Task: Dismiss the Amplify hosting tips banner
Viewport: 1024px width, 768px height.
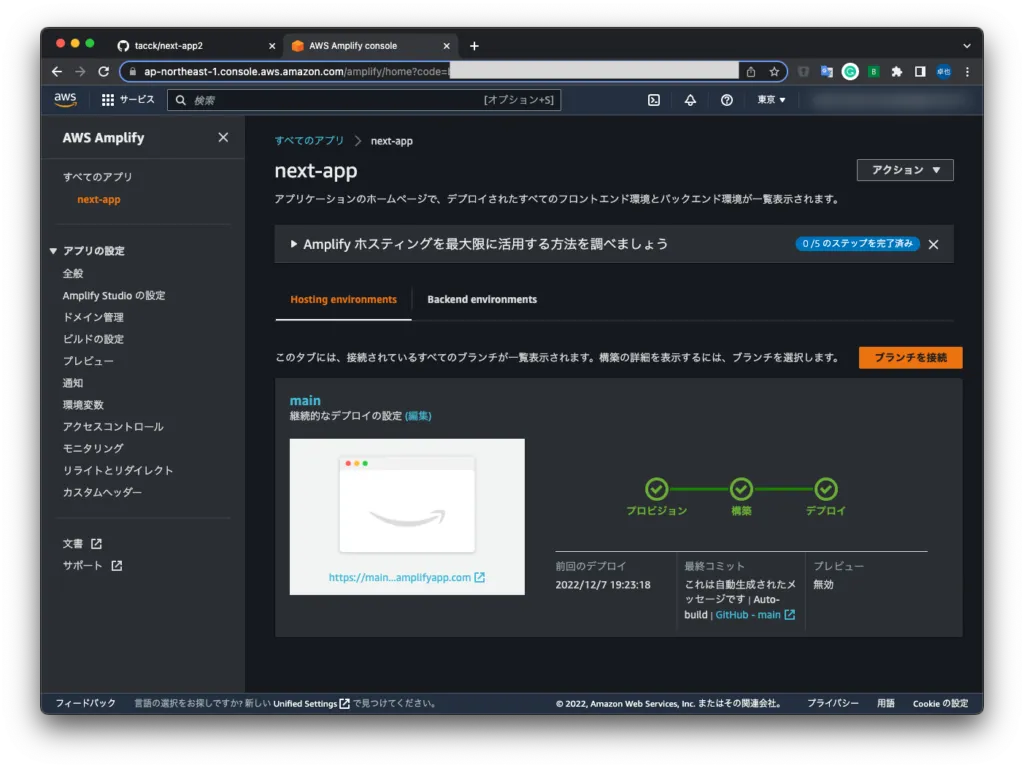Action: (933, 244)
